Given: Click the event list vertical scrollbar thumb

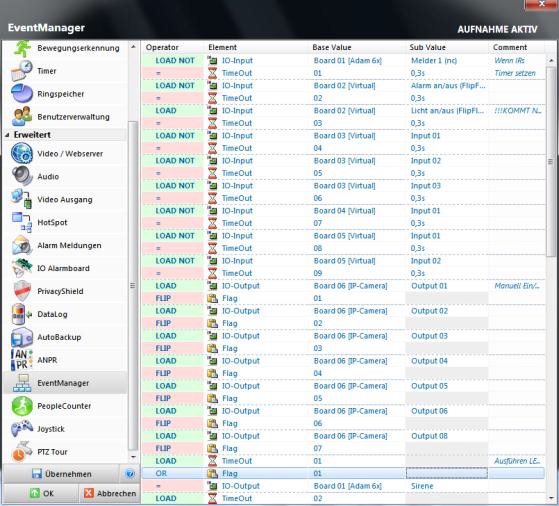Looking at the screenshot, I should 550,162.
